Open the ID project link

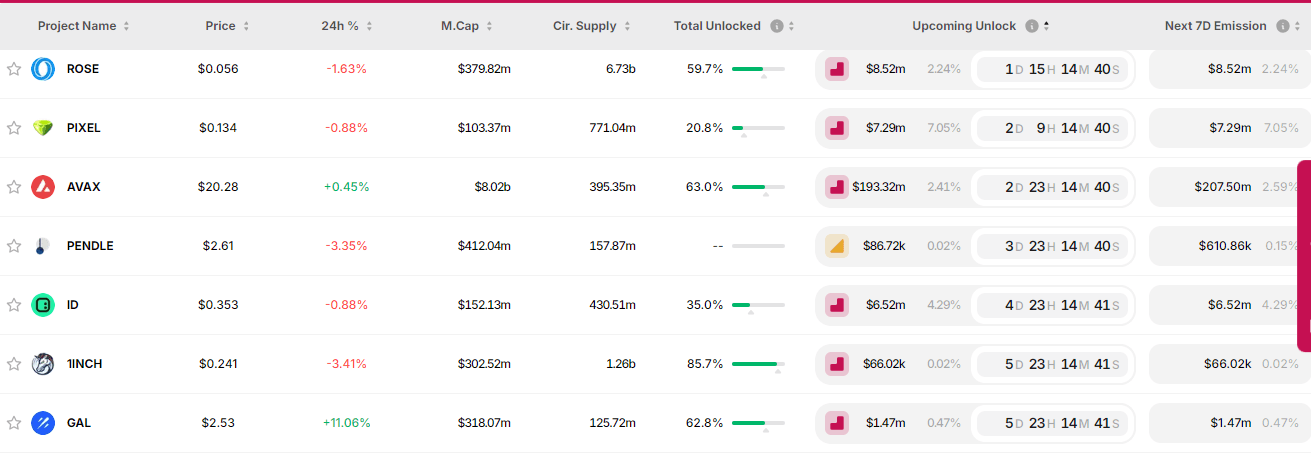pyautogui.click(x=73, y=305)
